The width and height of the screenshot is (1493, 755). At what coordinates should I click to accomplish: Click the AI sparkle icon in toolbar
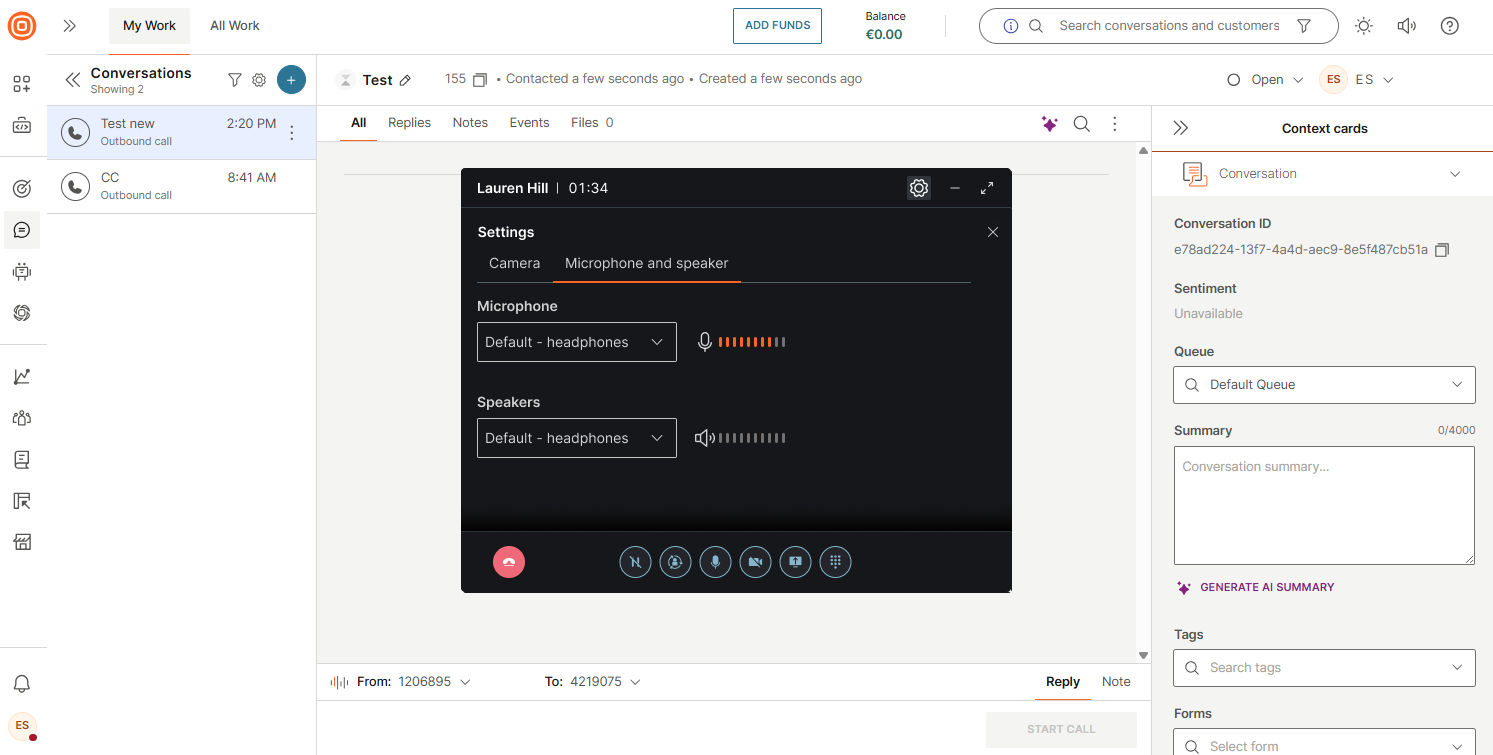point(1049,124)
